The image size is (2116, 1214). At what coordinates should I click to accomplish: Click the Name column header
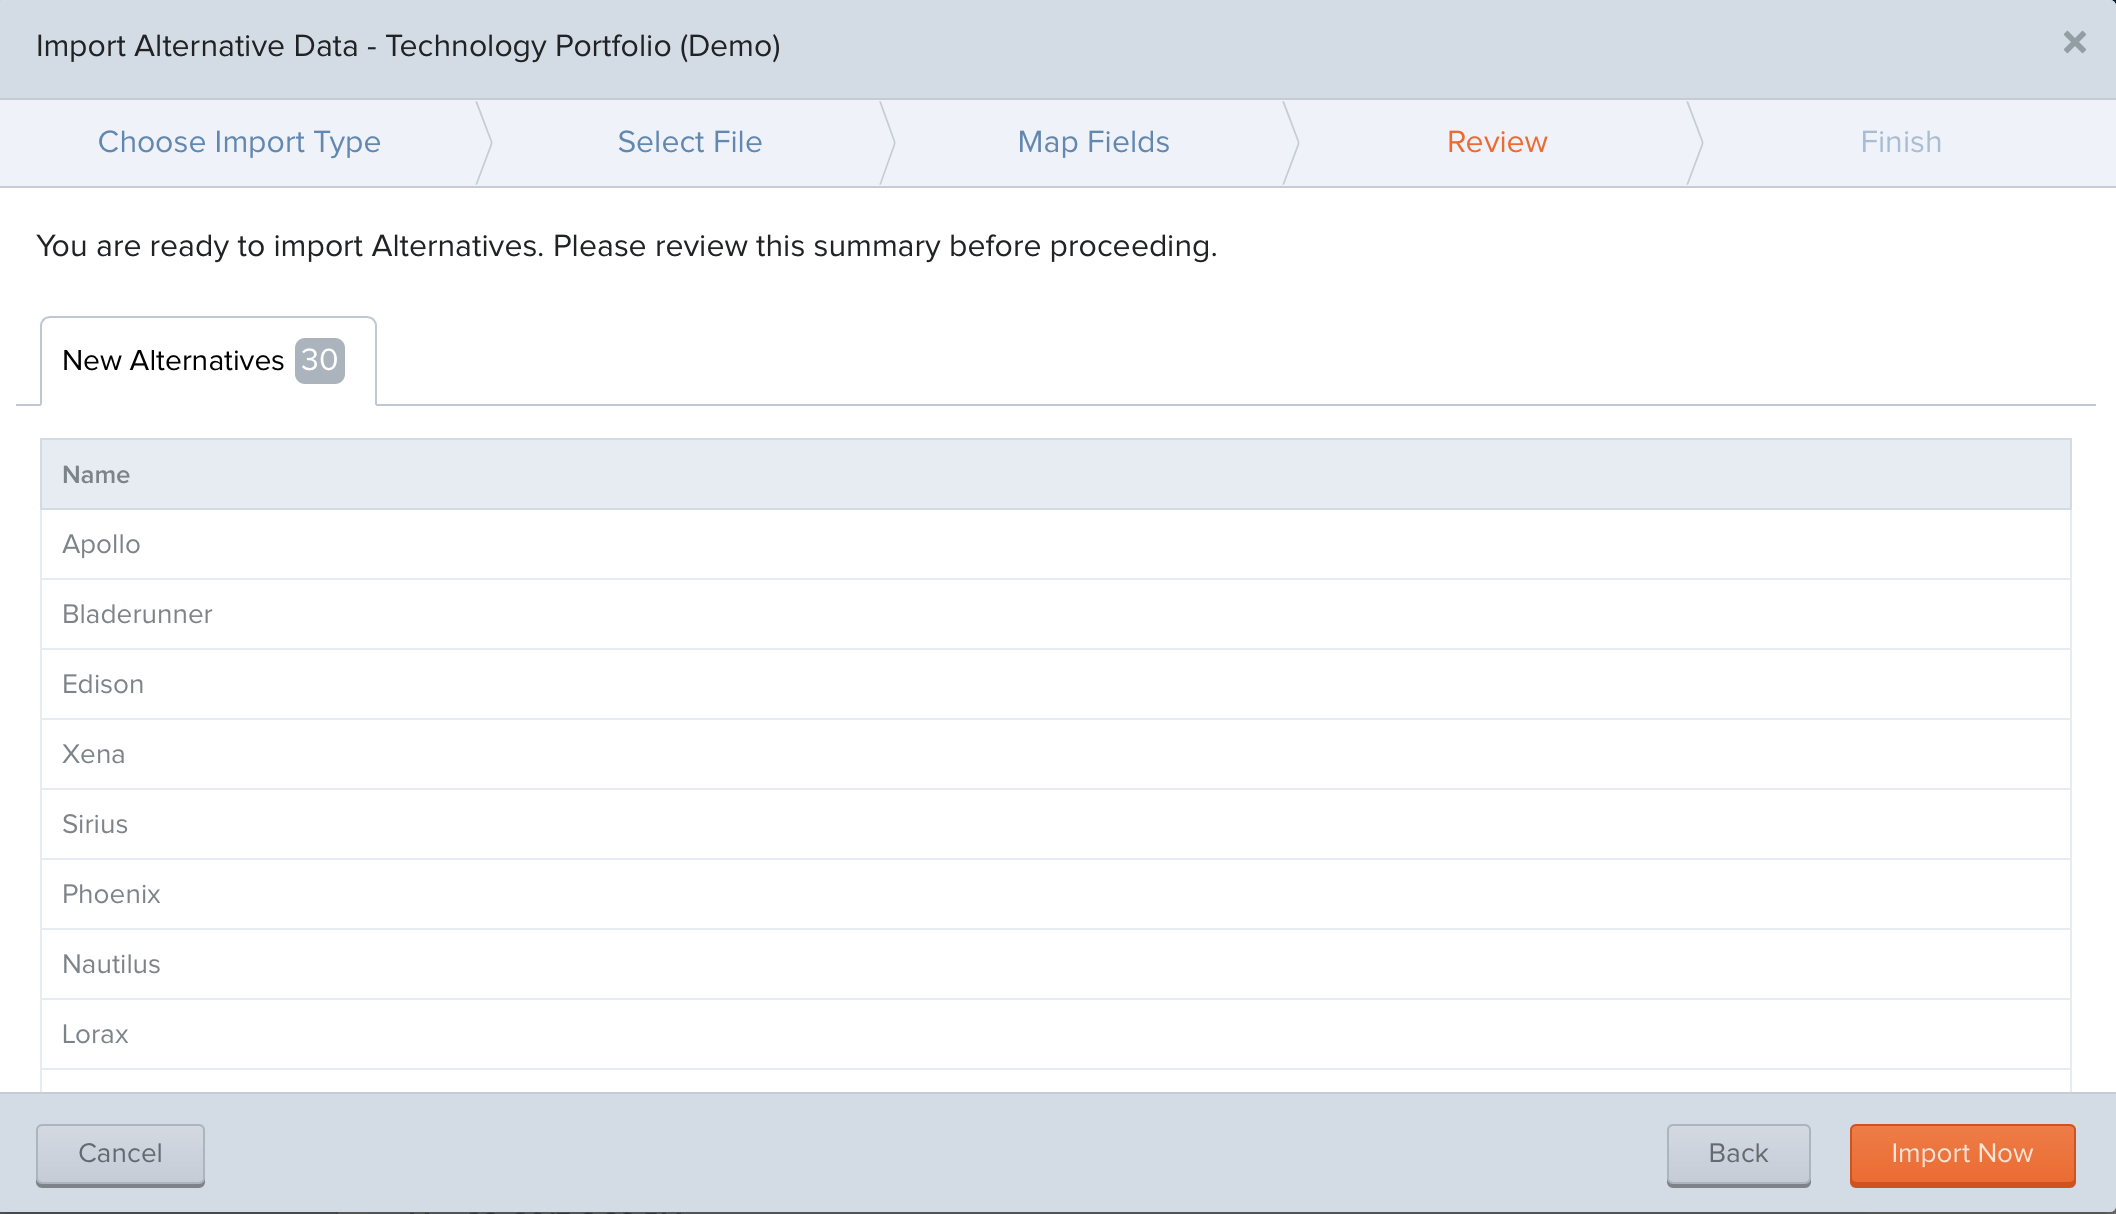click(1056, 474)
